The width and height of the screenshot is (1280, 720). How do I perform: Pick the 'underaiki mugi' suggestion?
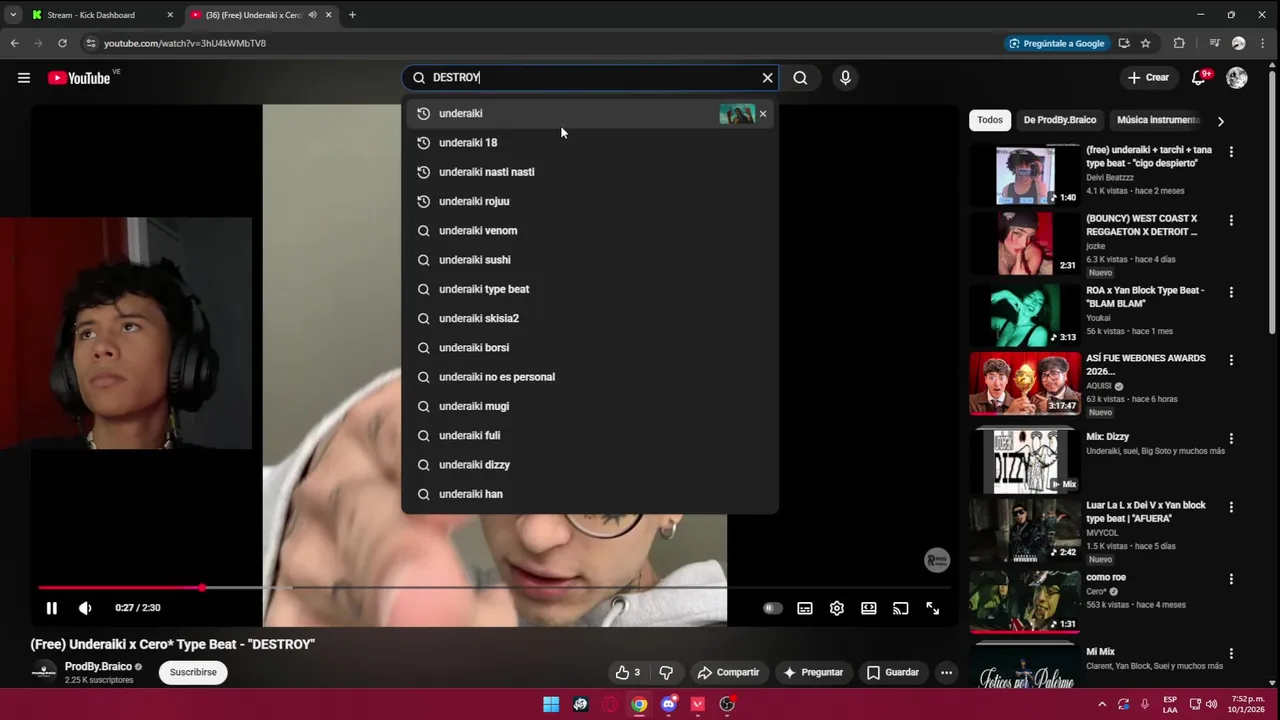click(590, 407)
